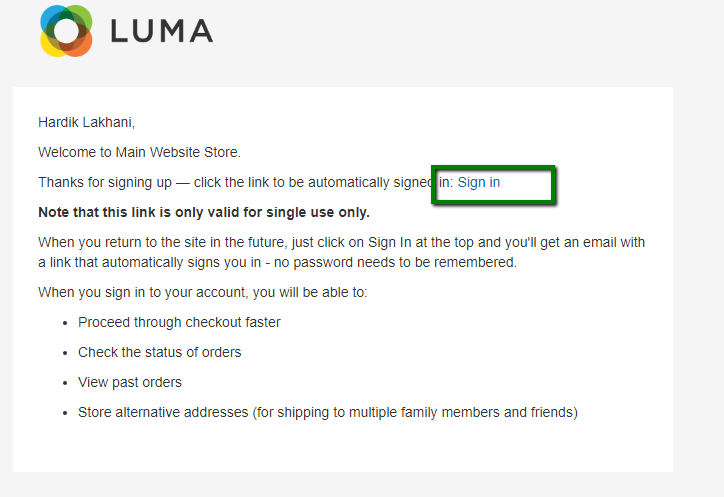
Task: Open the Sign in link
Action: pos(478,182)
